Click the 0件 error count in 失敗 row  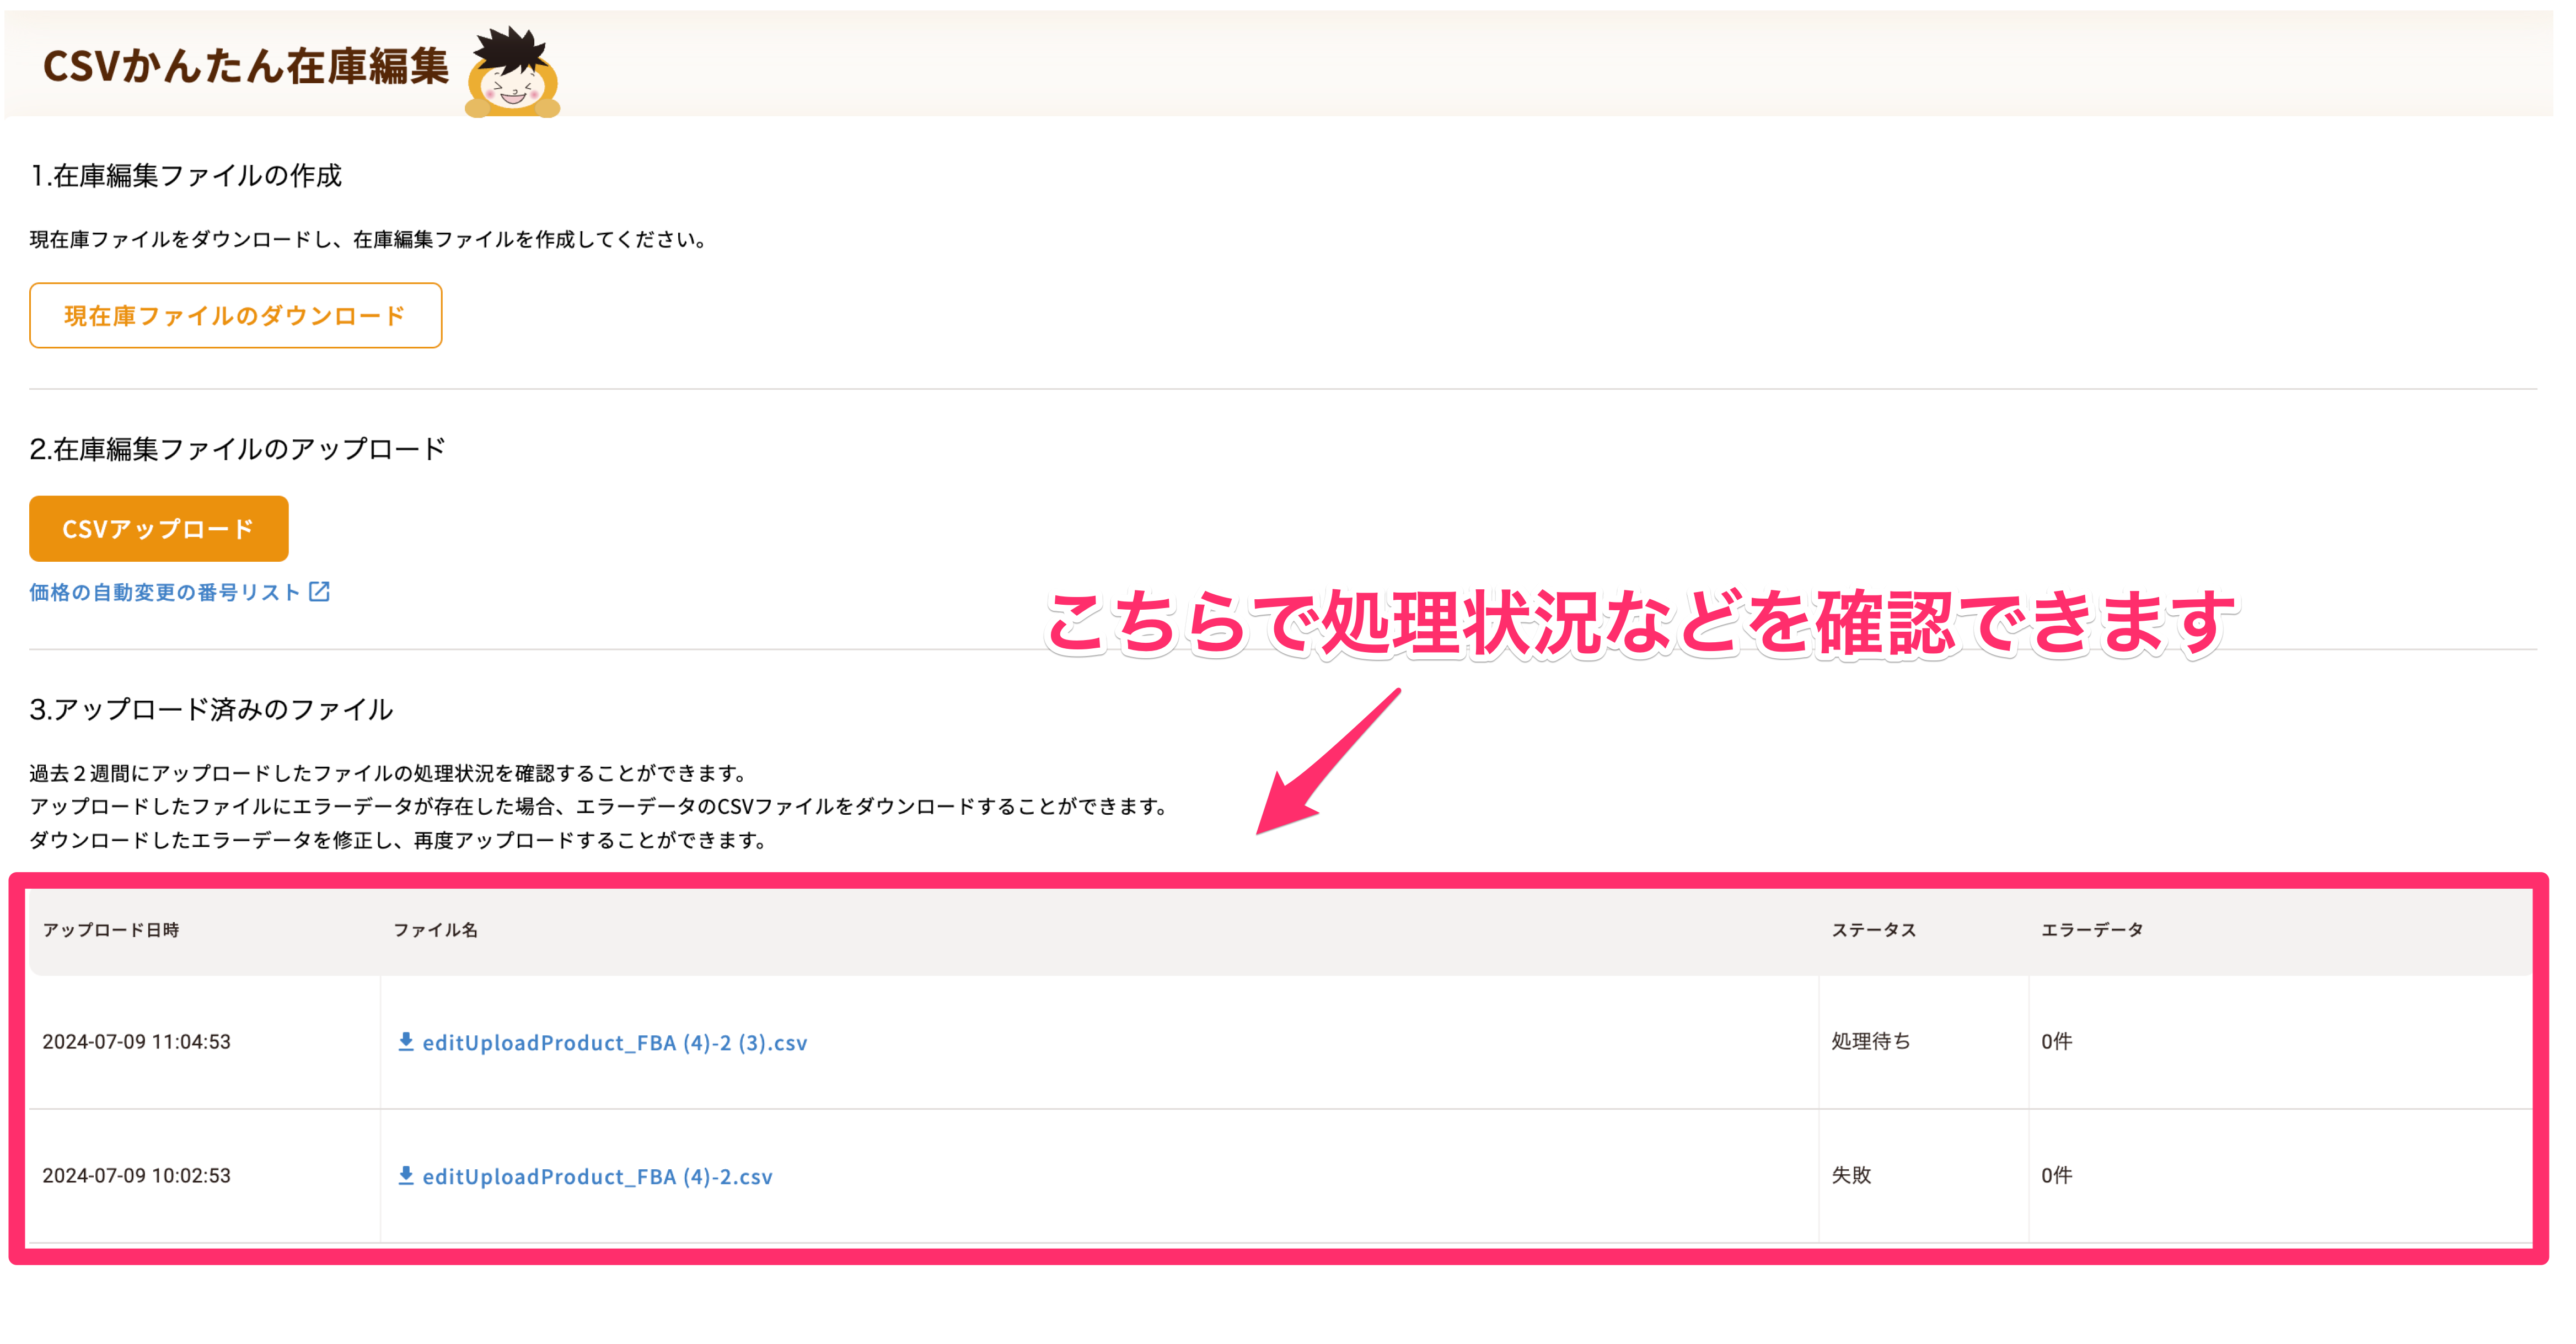tap(2057, 1176)
